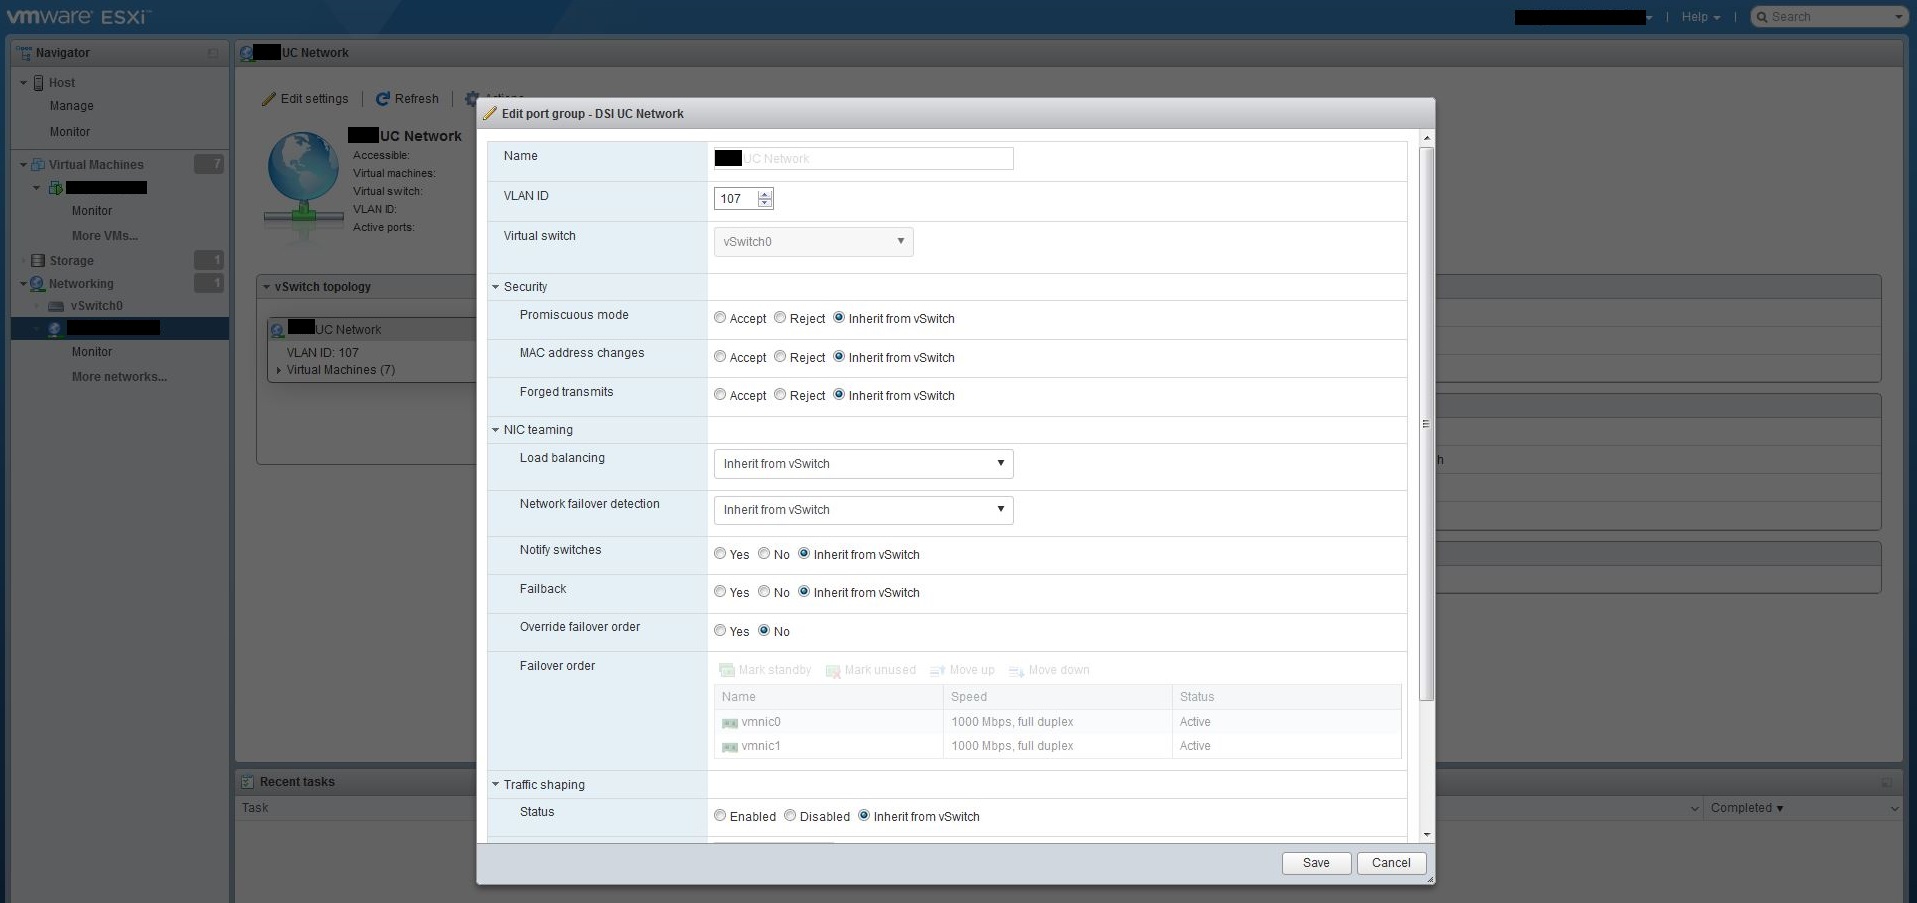Click the Move down icon
Viewport: 1917px width, 903px height.
point(1016,671)
